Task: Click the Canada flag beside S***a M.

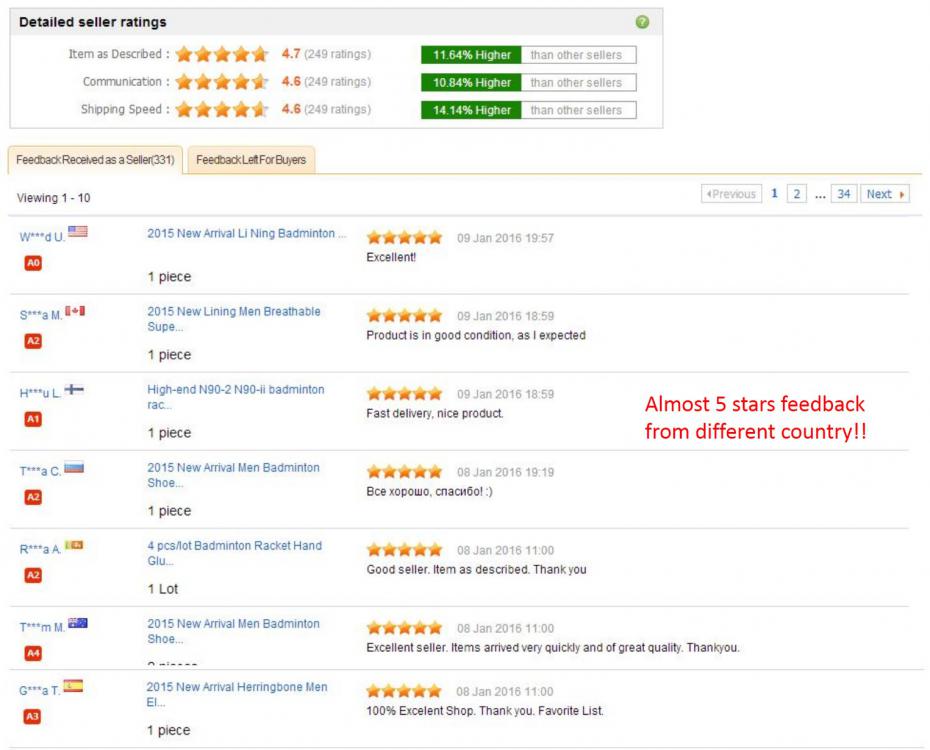Action: tap(75, 311)
